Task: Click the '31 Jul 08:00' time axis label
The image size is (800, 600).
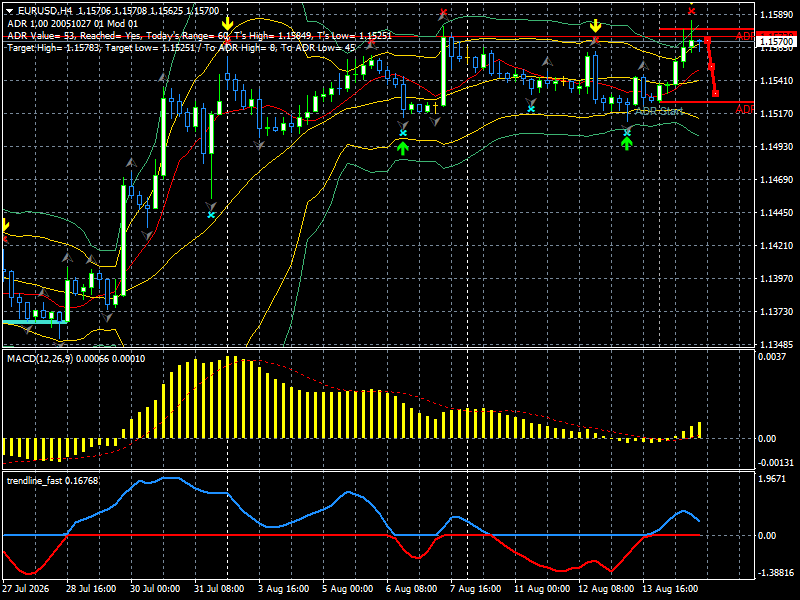Action: (219, 588)
